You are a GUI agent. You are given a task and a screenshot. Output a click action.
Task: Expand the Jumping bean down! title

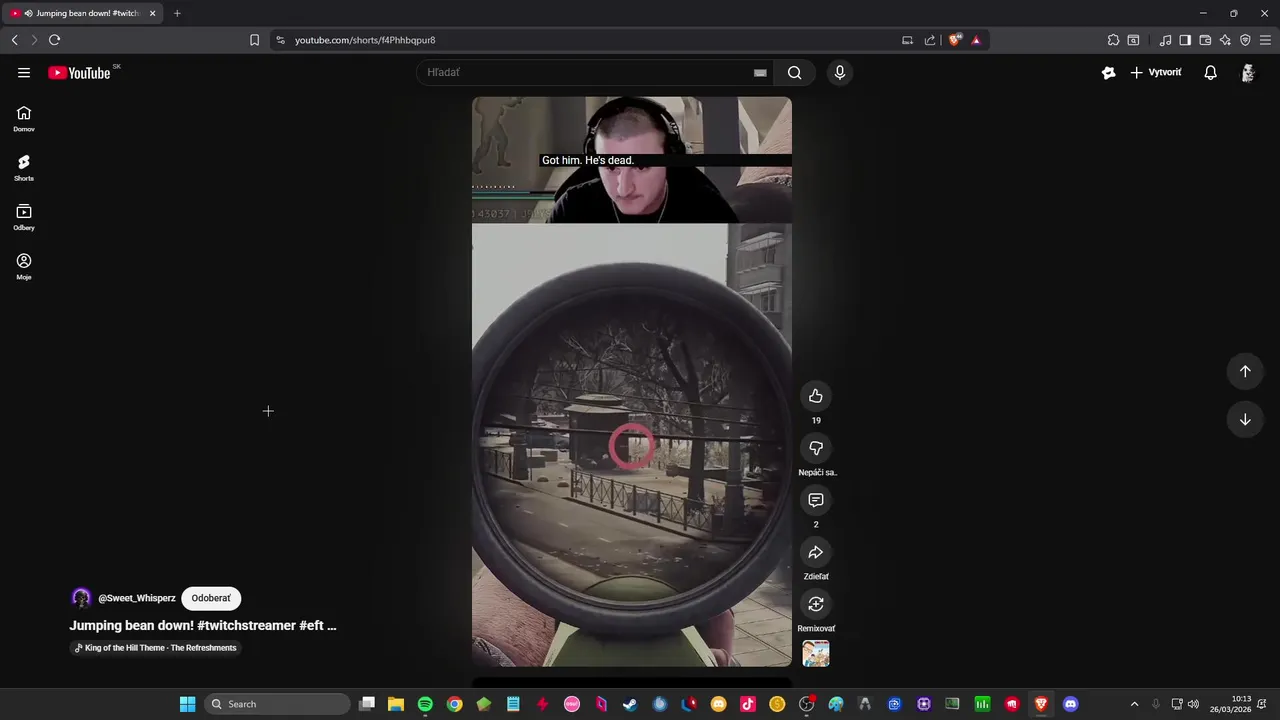point(203,625)
